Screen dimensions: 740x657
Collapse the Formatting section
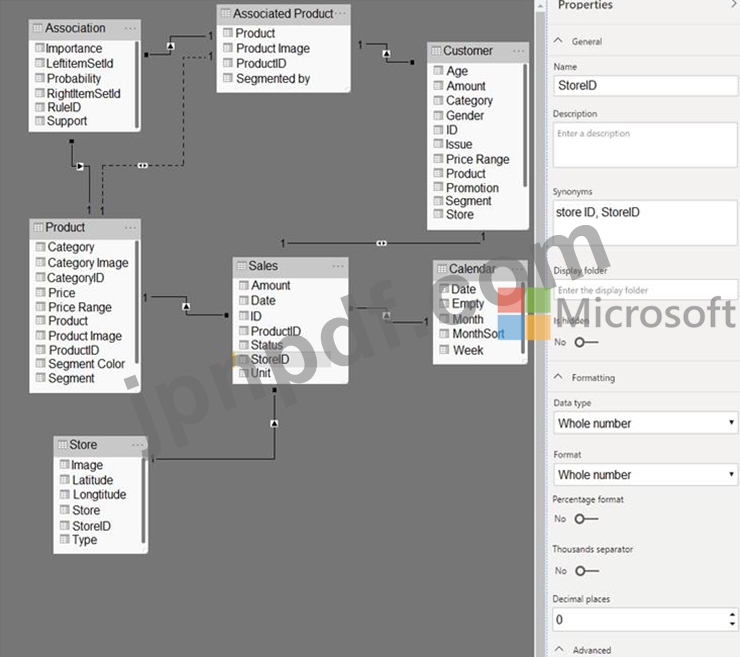coord(558,377)
